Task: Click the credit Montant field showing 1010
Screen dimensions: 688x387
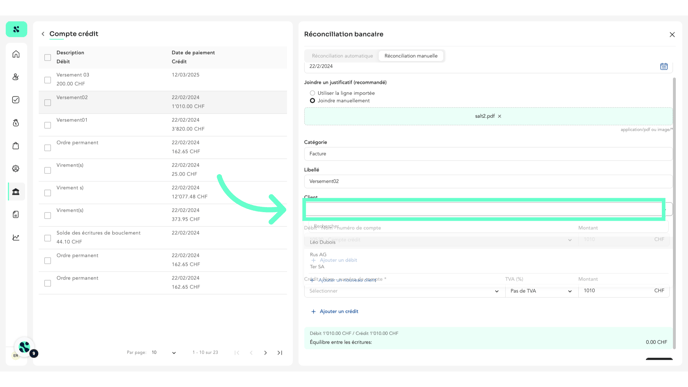Action: tap(623, 290)
